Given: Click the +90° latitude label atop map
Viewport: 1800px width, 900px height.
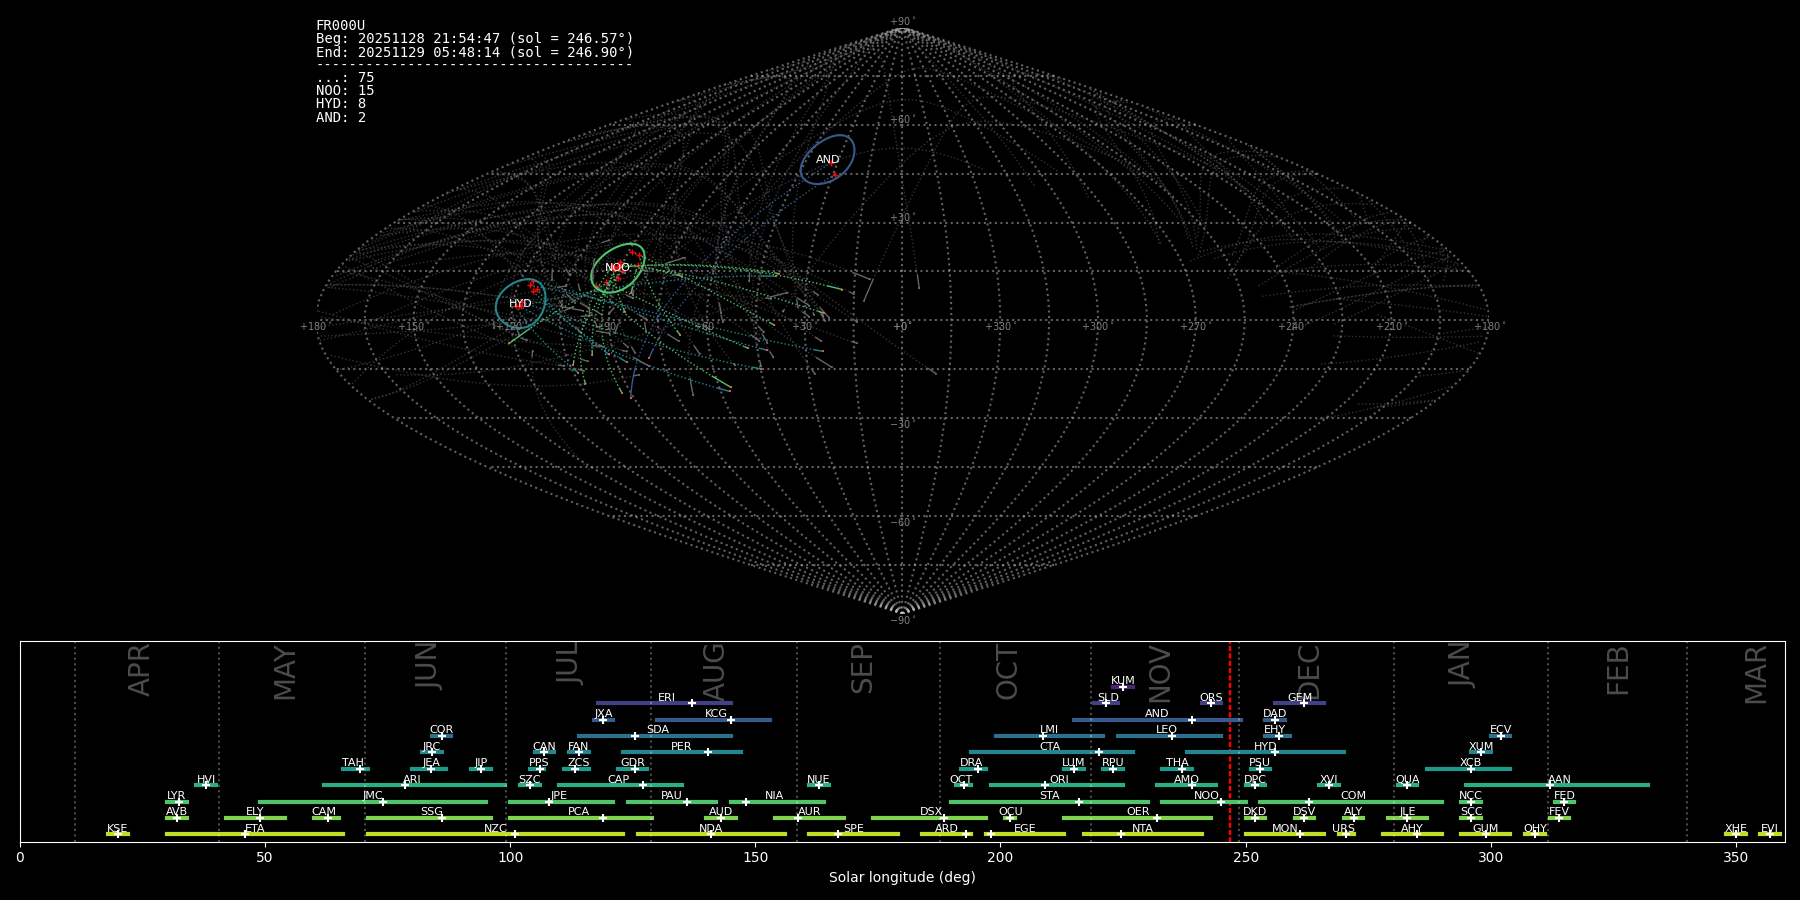Looking at the screenshot, I should click(x=902, y=21).
